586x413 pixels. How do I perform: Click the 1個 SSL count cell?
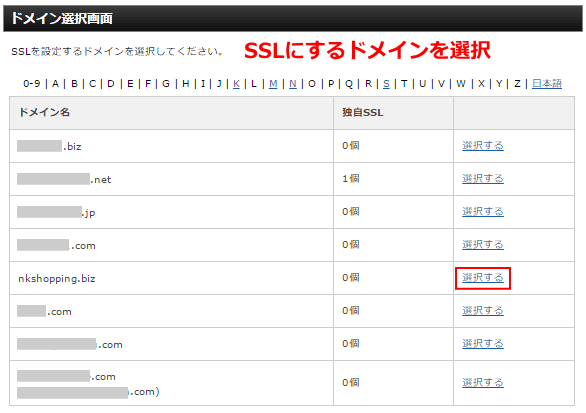pyautogui.click(x=351, y=179)
